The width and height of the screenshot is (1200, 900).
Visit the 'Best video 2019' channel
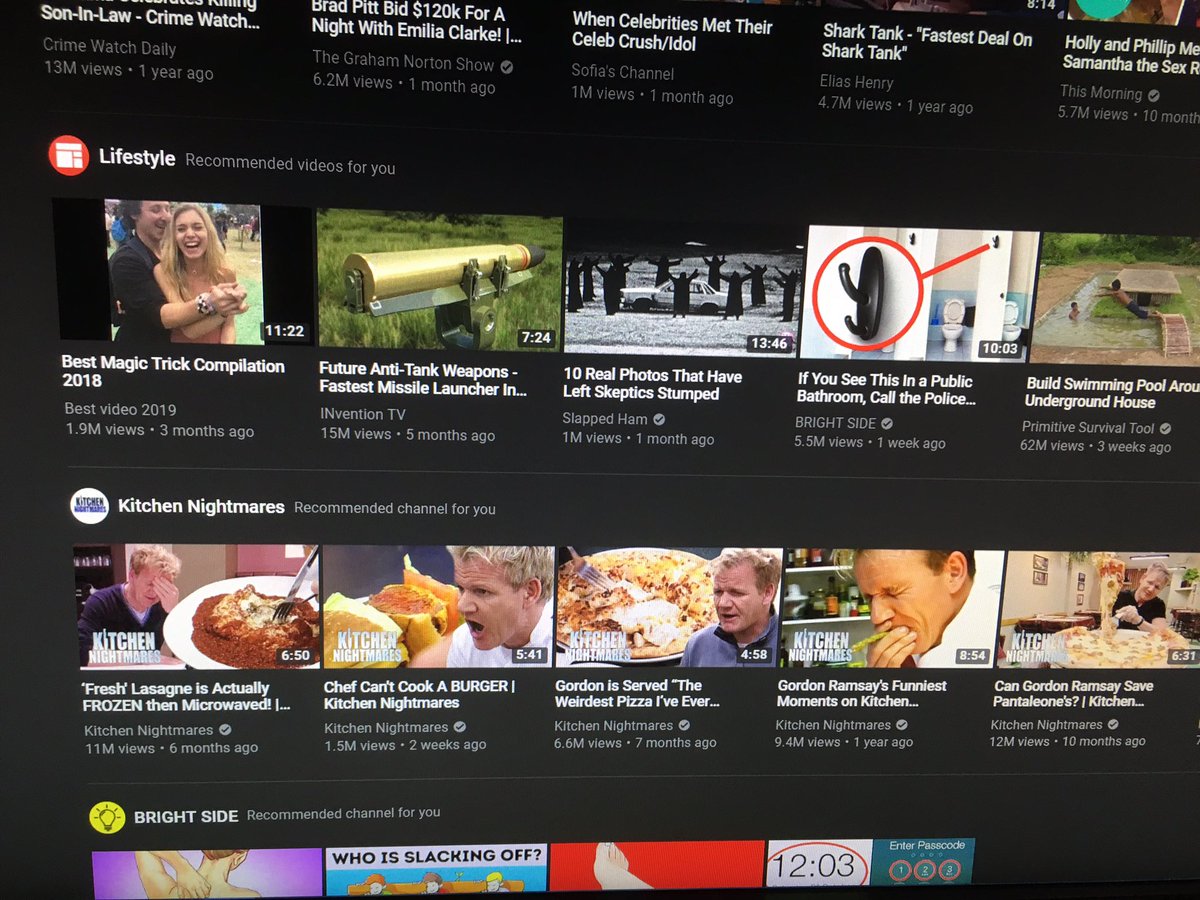click(120, 409)
